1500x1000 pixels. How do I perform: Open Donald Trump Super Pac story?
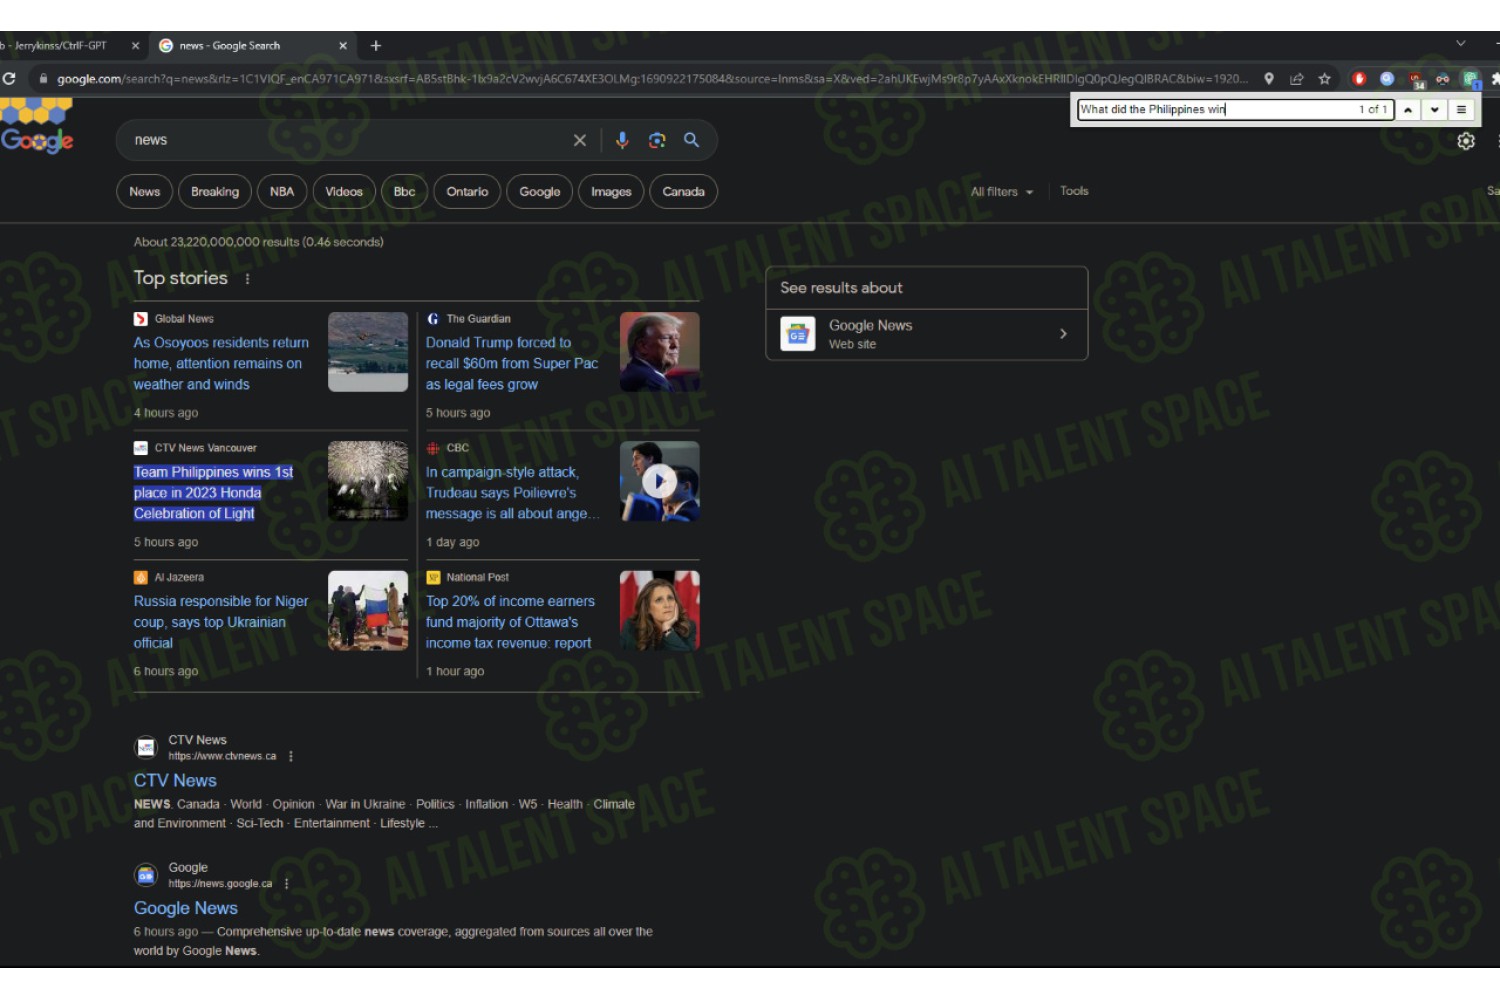point(512,364)
